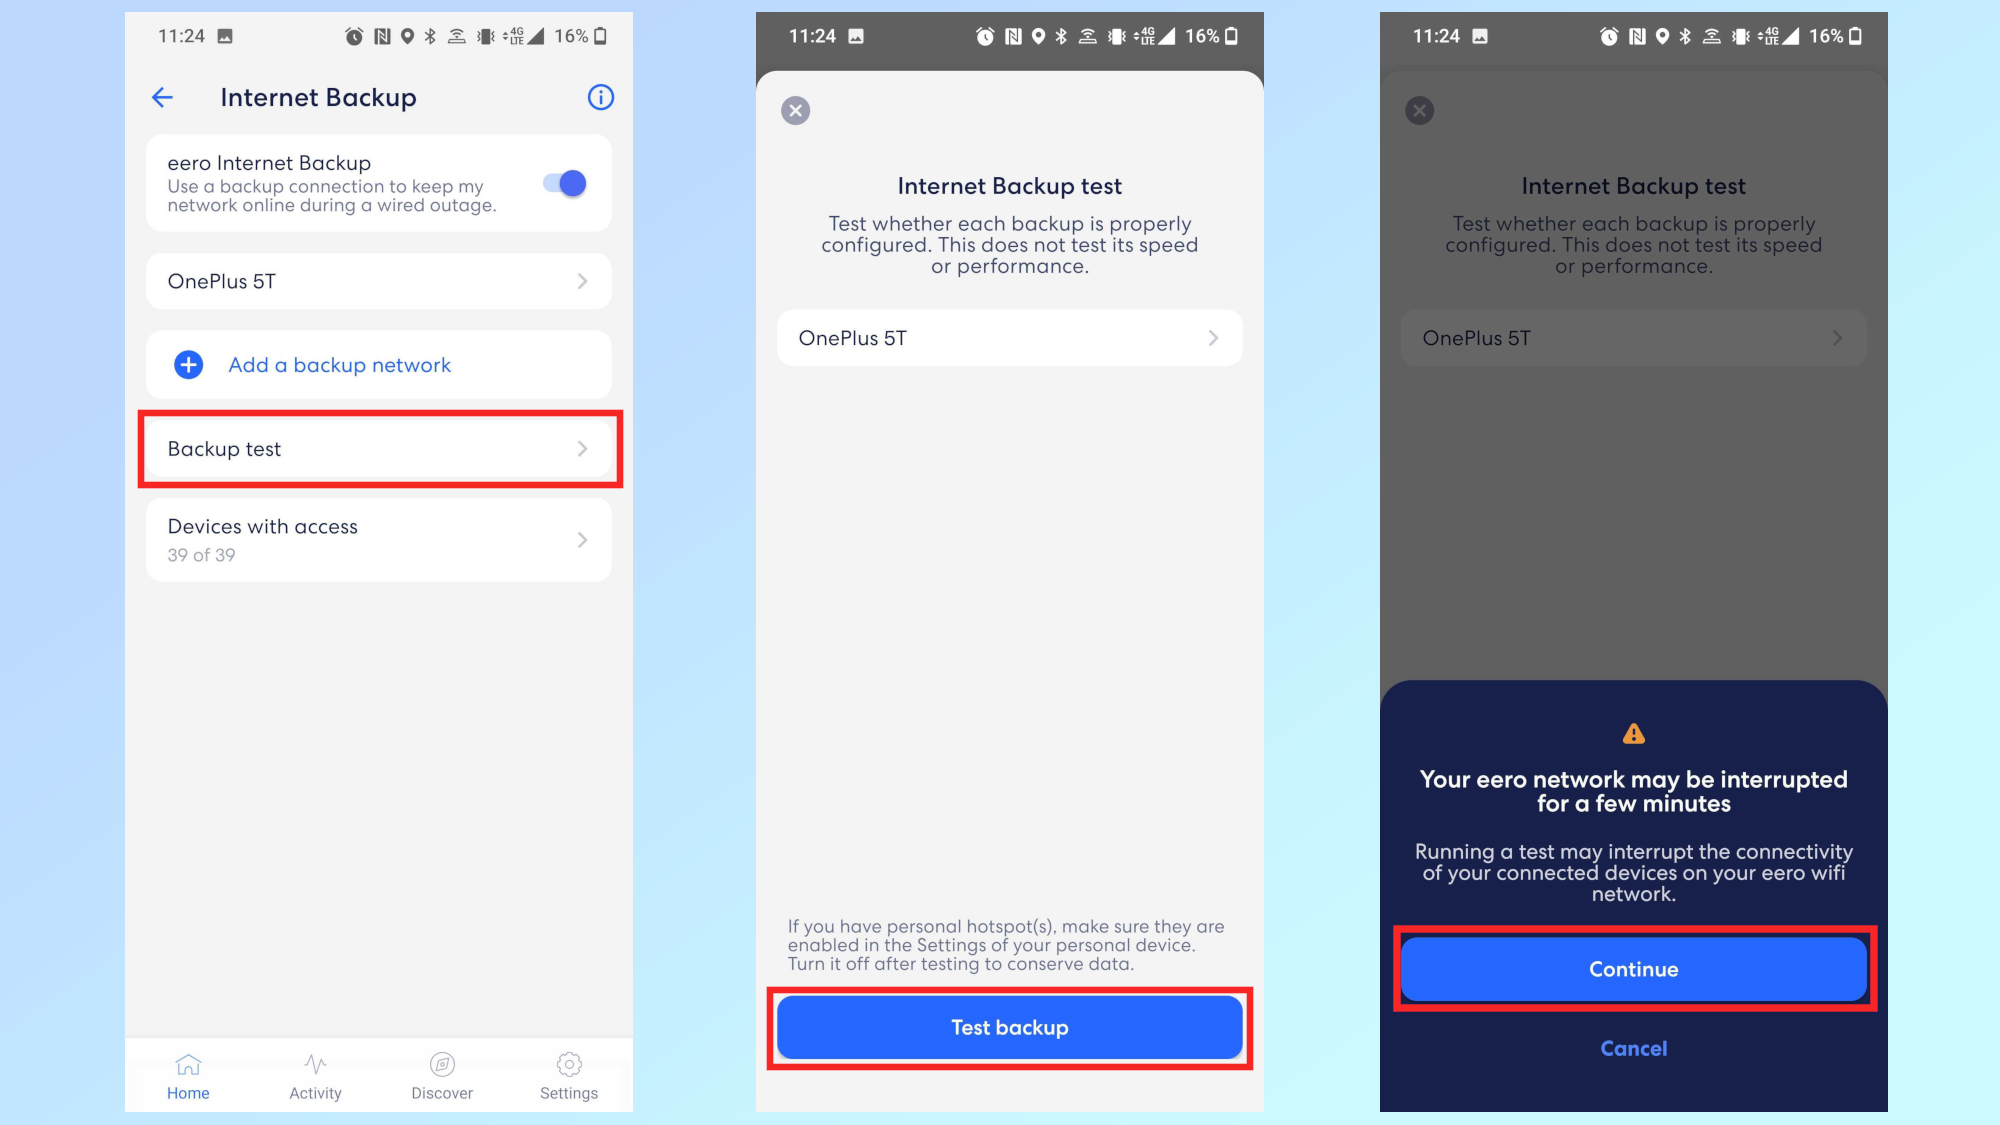Click Test backup button
2000x1125 pixels.
1010,1027
